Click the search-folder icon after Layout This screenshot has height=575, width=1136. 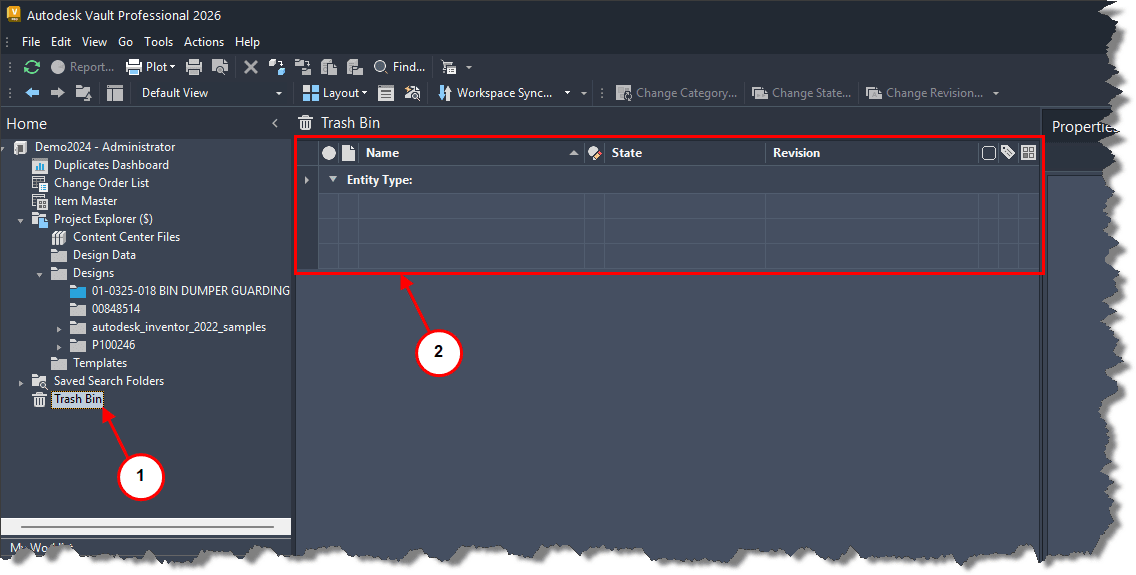click(x=412, y=93)
